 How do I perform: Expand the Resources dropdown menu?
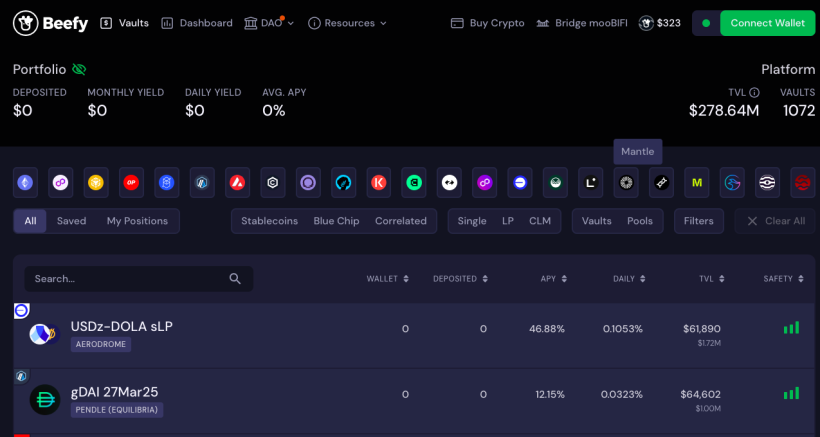click(x=347, y=23)
